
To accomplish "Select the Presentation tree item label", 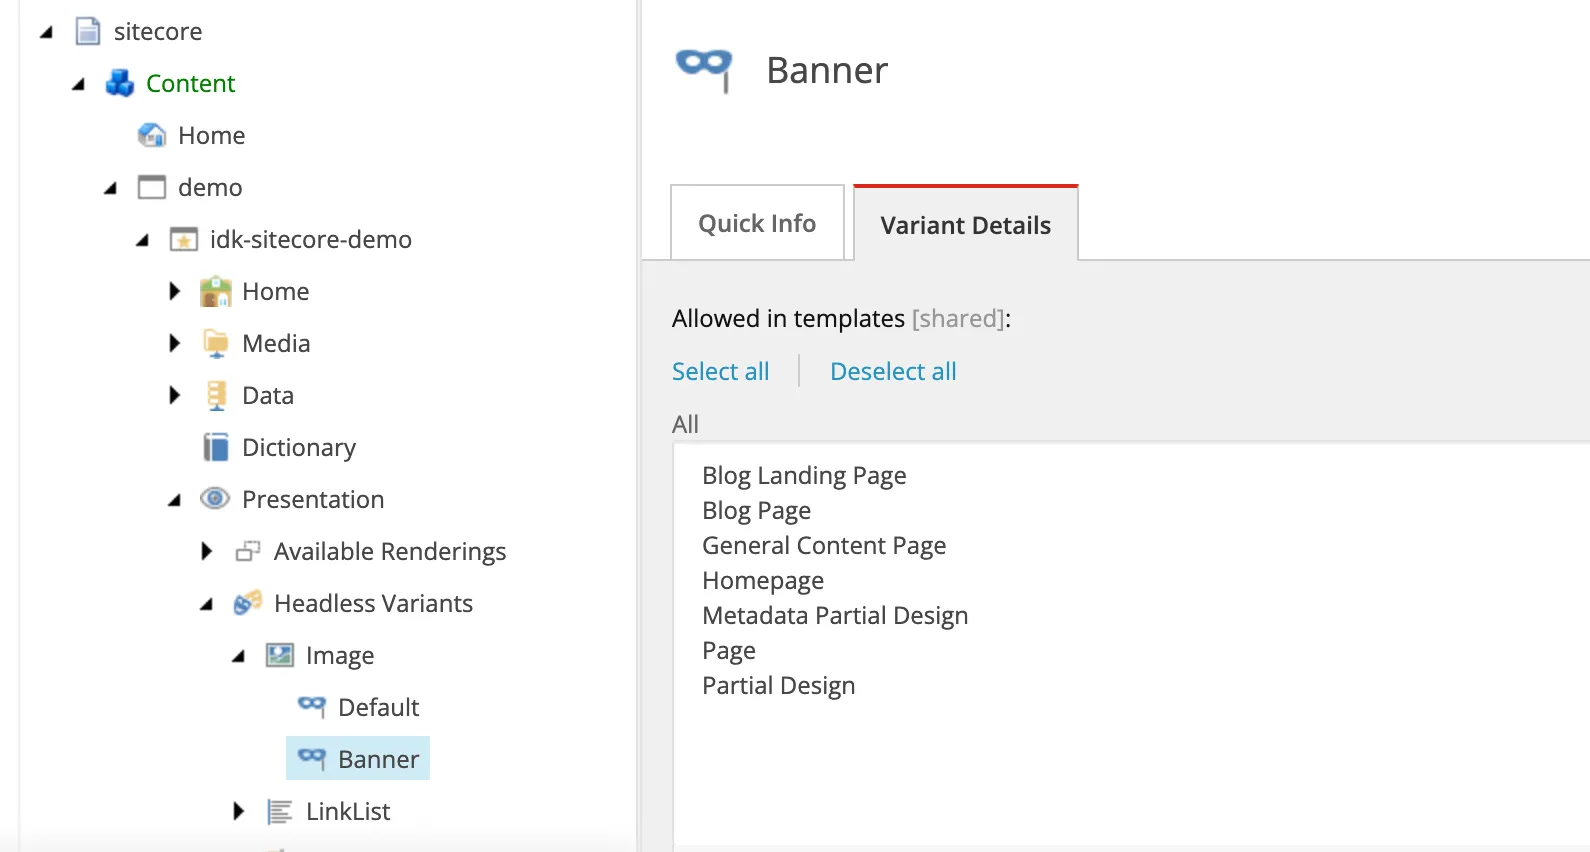I will tap(313, 499).
